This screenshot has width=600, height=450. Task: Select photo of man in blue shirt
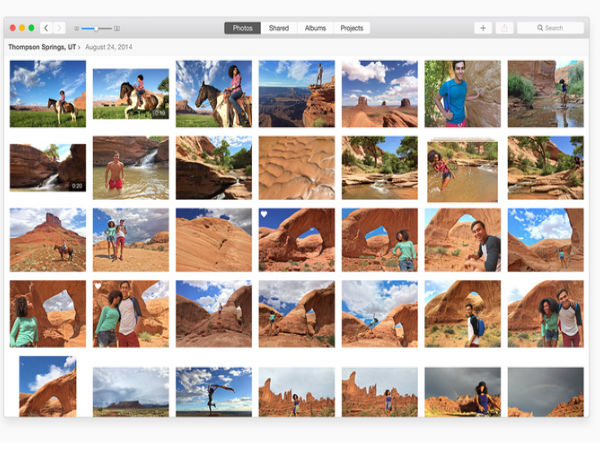(x=462, y=94)
